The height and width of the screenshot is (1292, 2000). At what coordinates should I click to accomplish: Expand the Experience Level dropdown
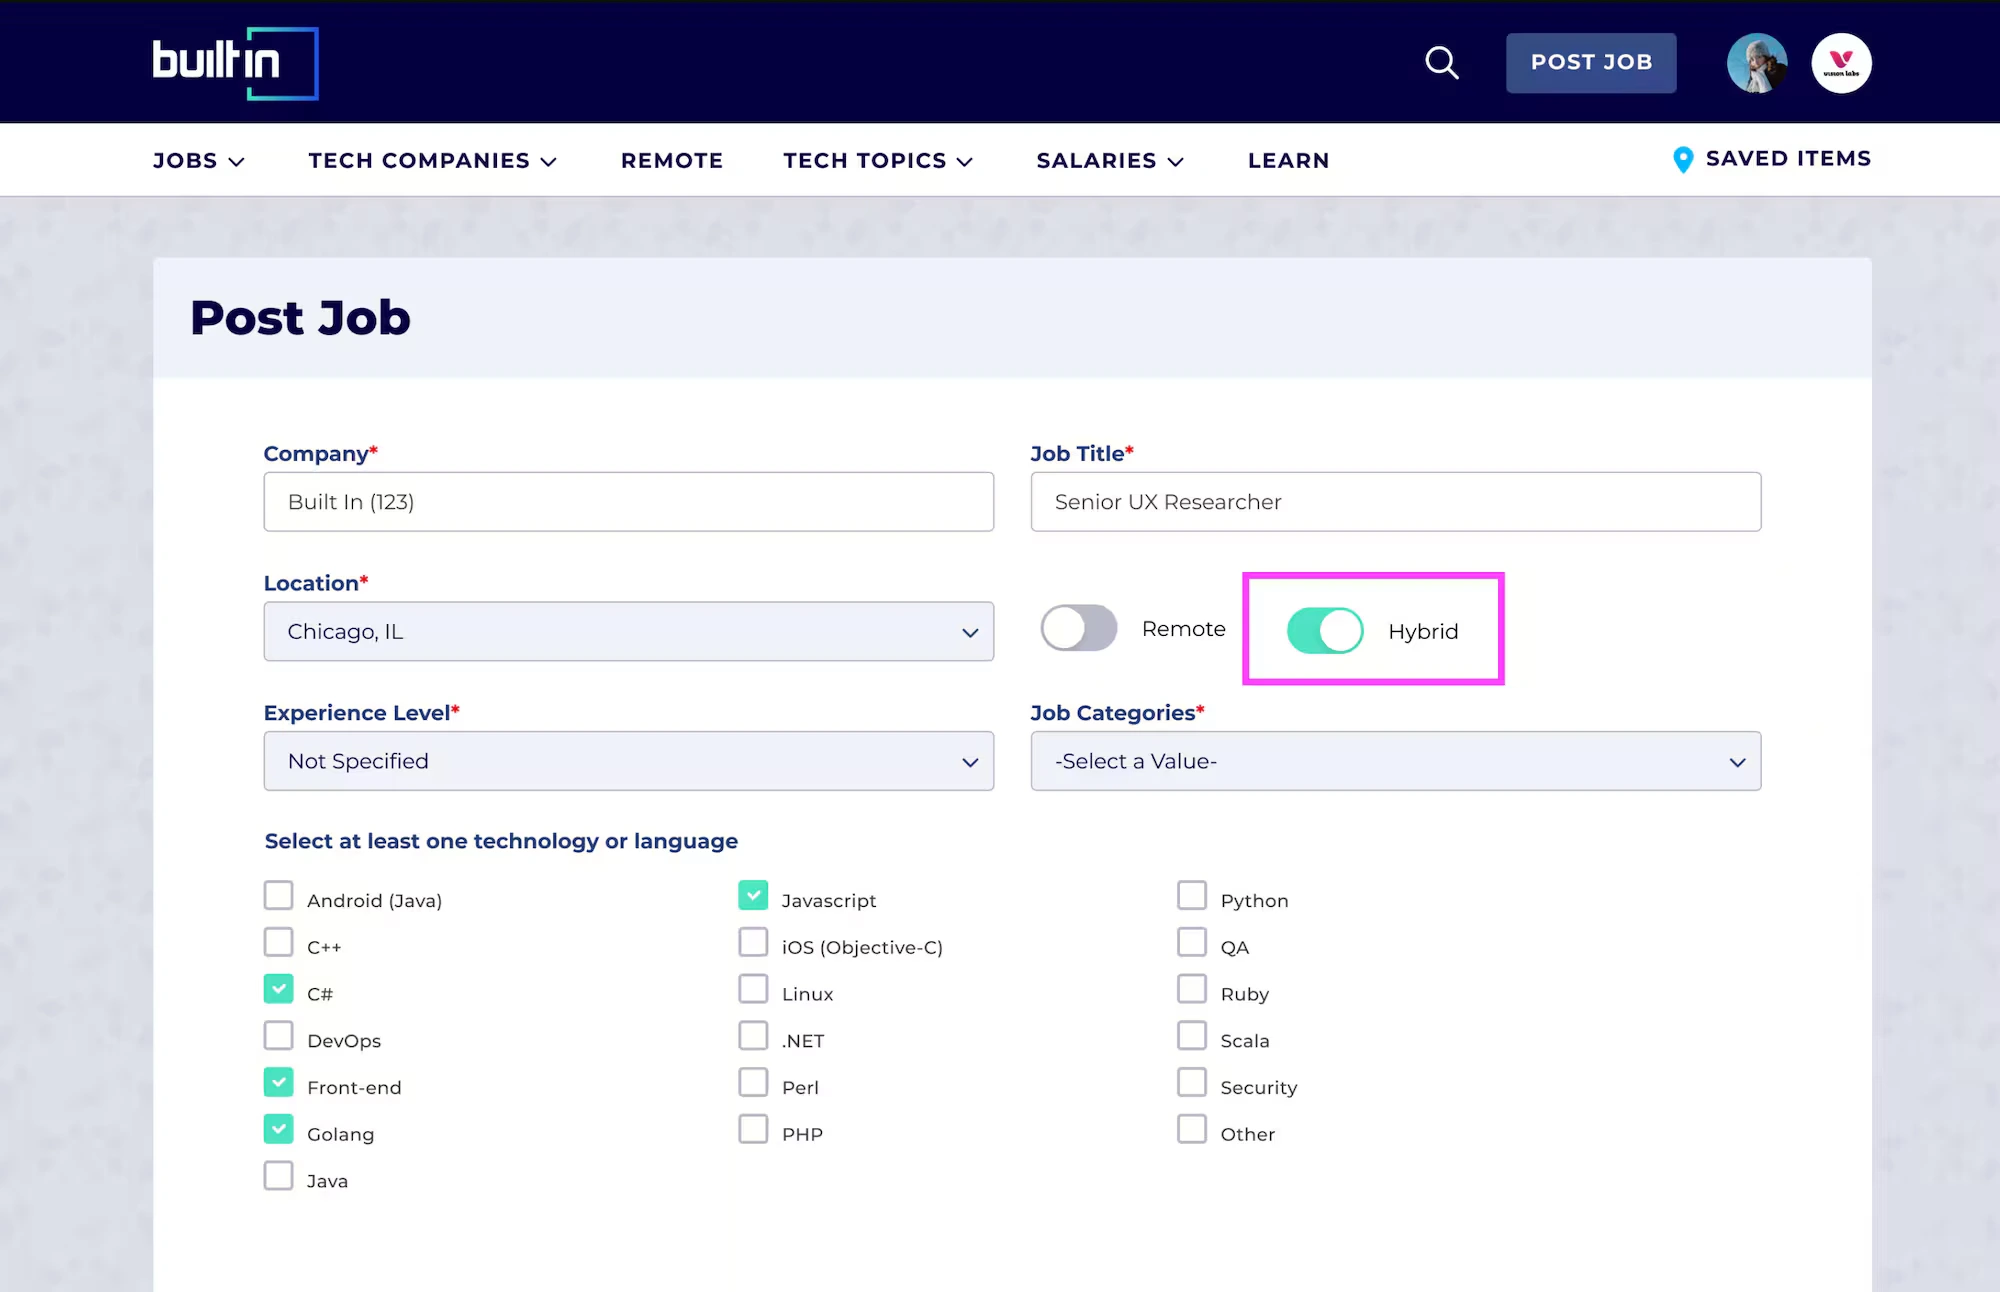tap(628, 761)
